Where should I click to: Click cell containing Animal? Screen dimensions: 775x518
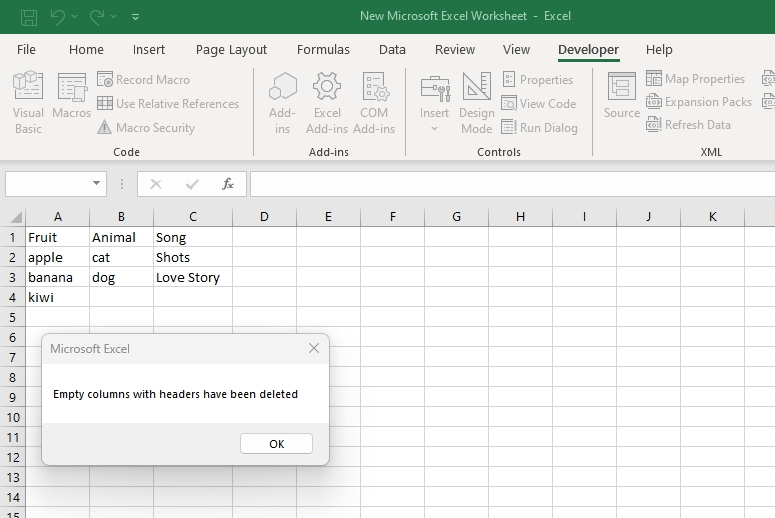(121, 237)
